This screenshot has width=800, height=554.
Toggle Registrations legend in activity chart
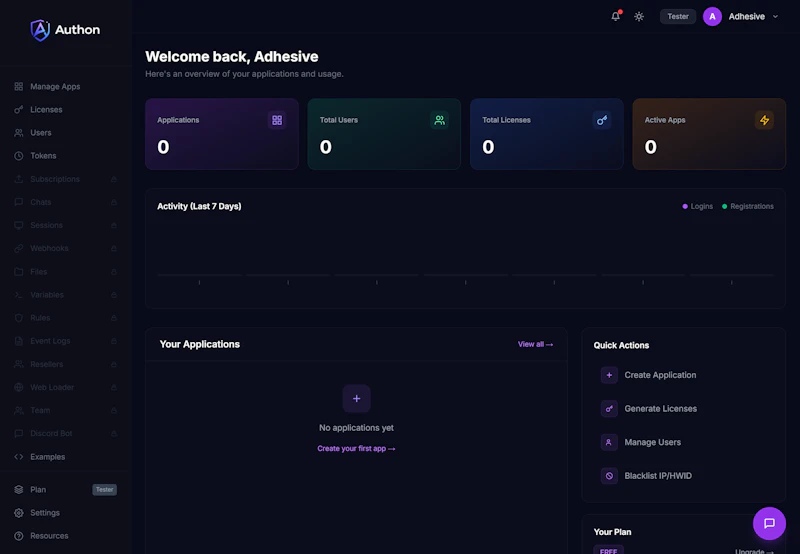pos(747,206)
